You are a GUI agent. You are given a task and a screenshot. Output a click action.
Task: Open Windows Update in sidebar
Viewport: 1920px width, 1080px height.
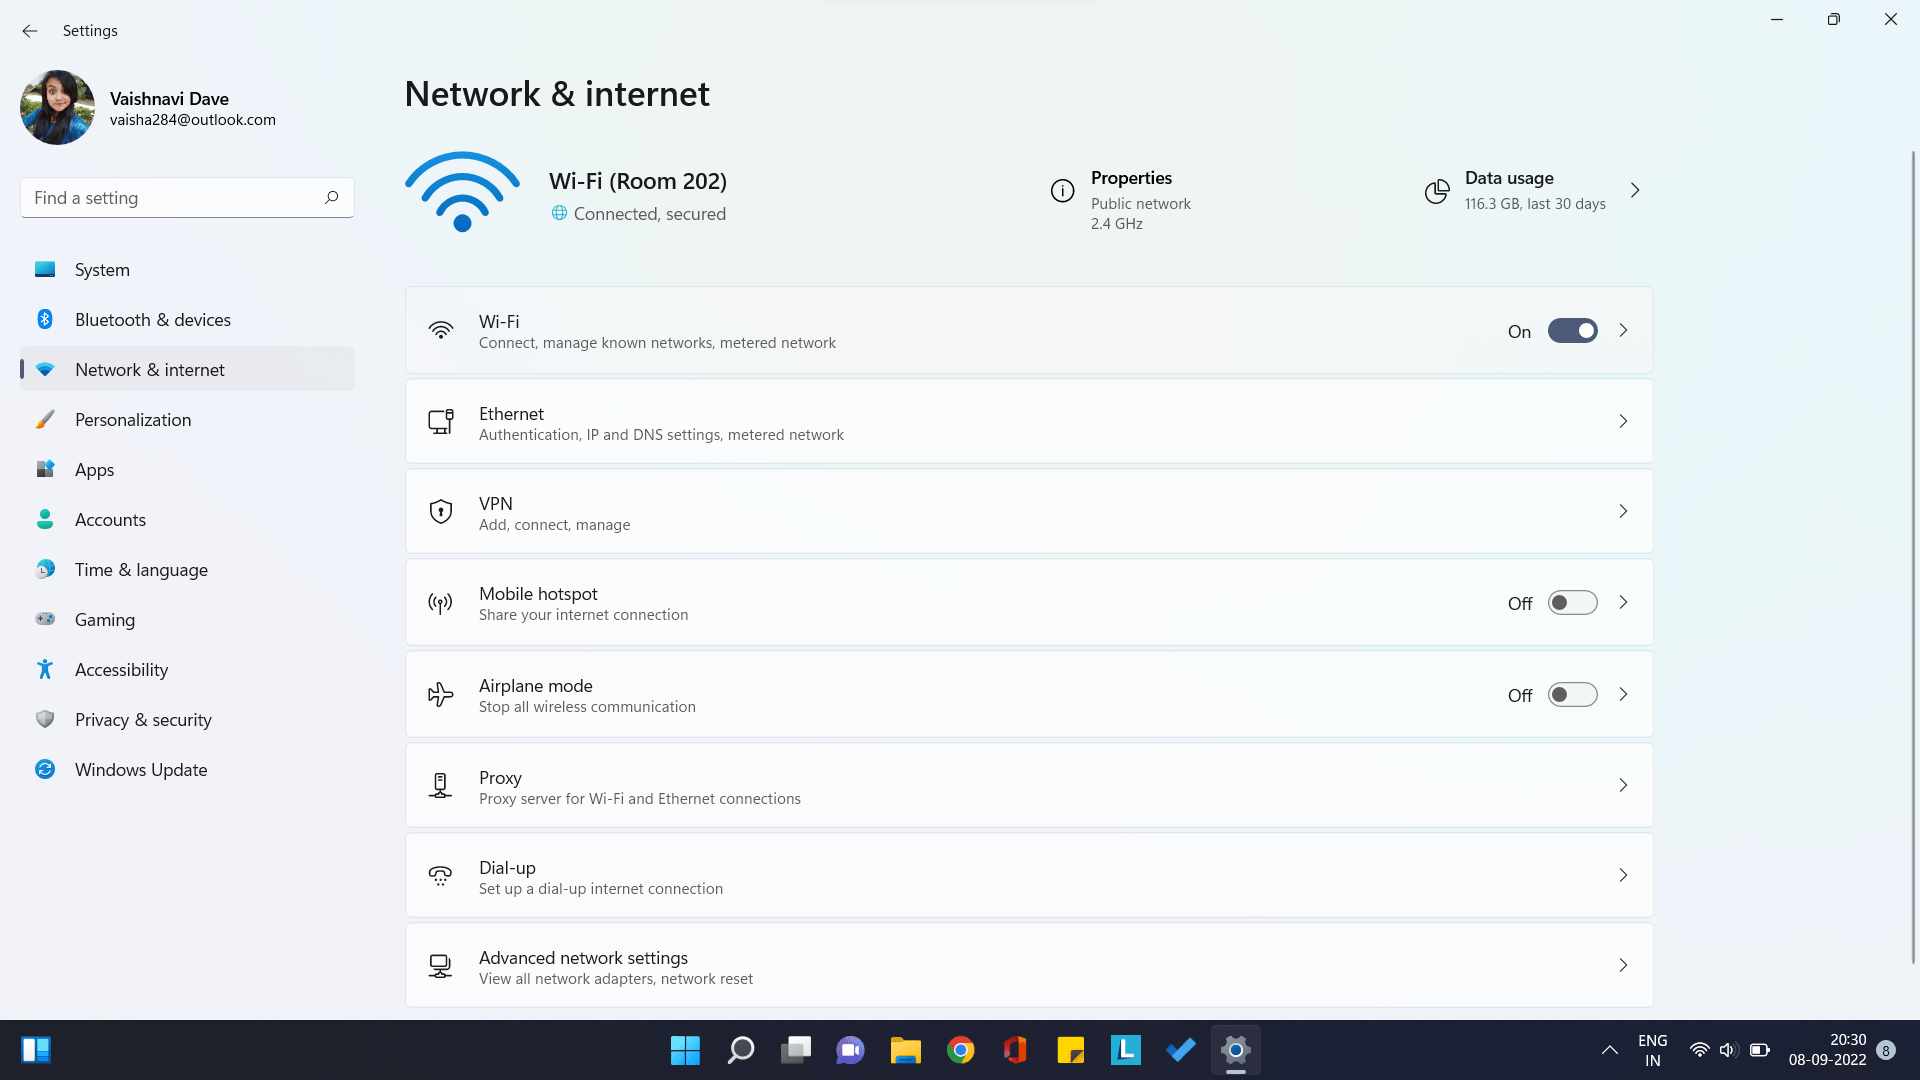[x=141, y=770]
